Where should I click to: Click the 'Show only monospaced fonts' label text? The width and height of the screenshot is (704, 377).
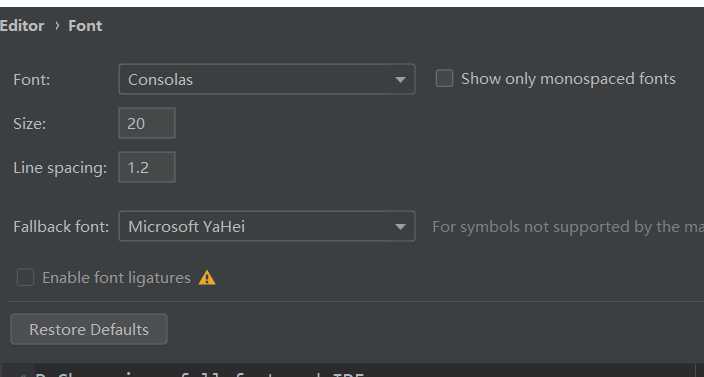(568, 79)
